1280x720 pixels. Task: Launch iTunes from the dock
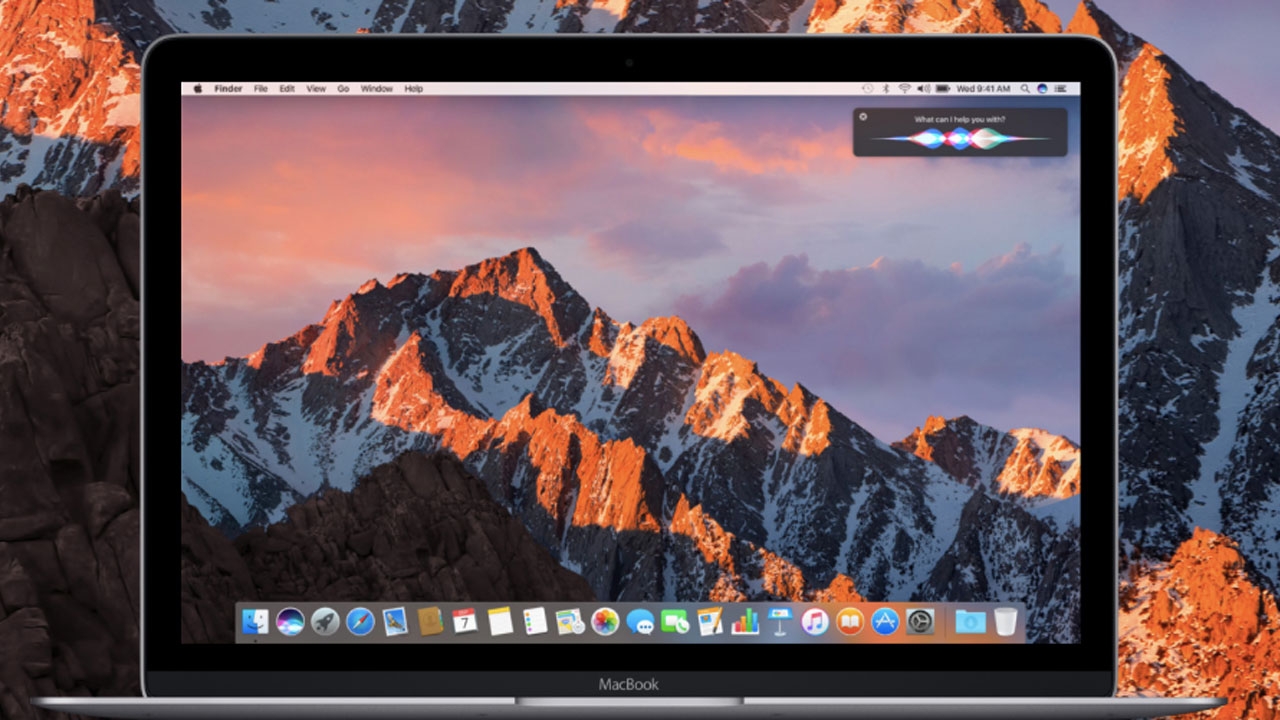(x=815, y=621)
